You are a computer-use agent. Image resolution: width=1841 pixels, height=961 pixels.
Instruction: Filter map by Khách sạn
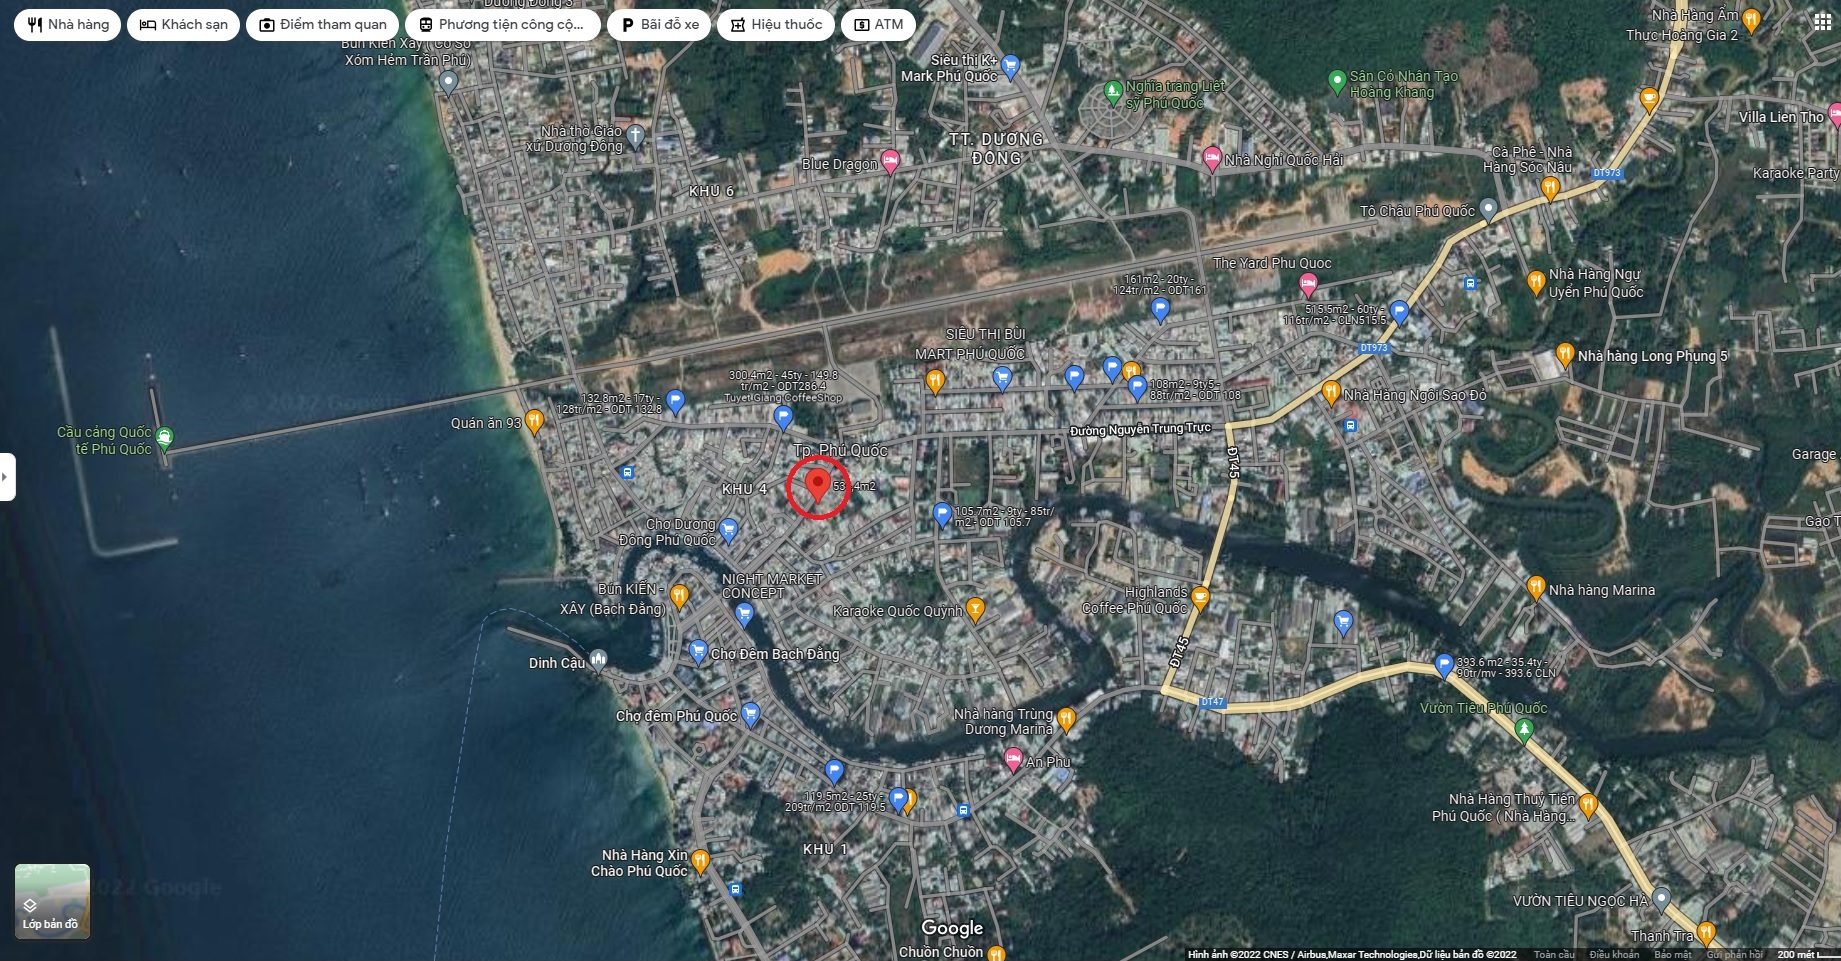tap(183, 25)
